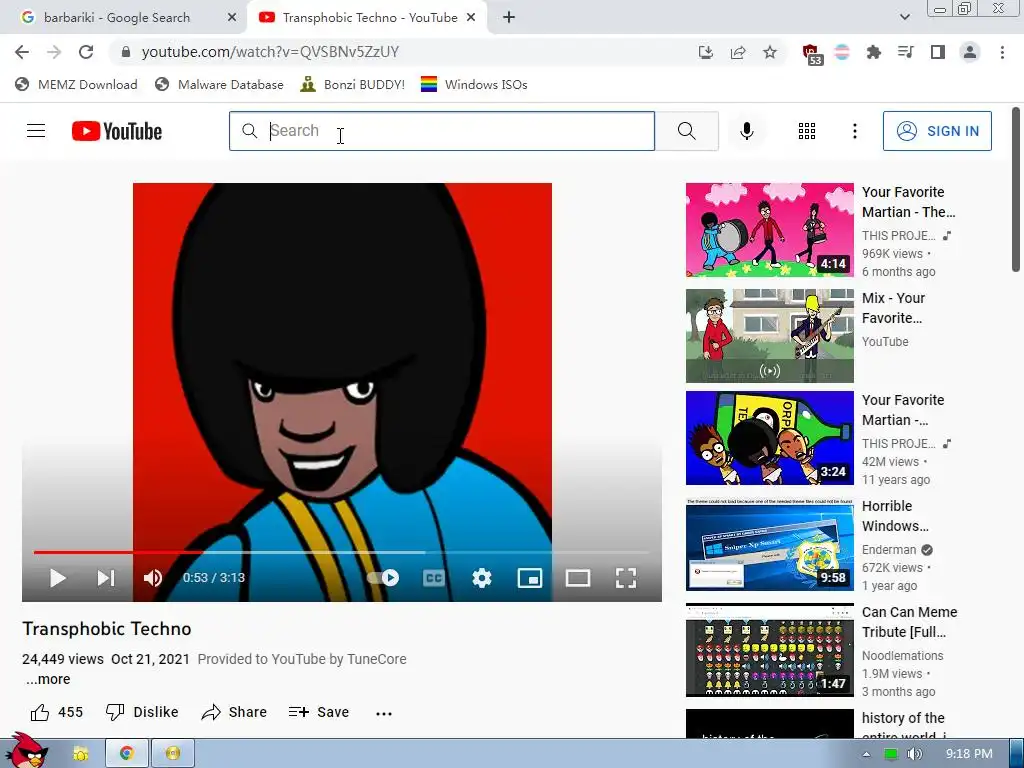Open the Mix - Your Favorite thumbnail
Viewport: 1024px width, 768px height.
[x=769, y=336]
